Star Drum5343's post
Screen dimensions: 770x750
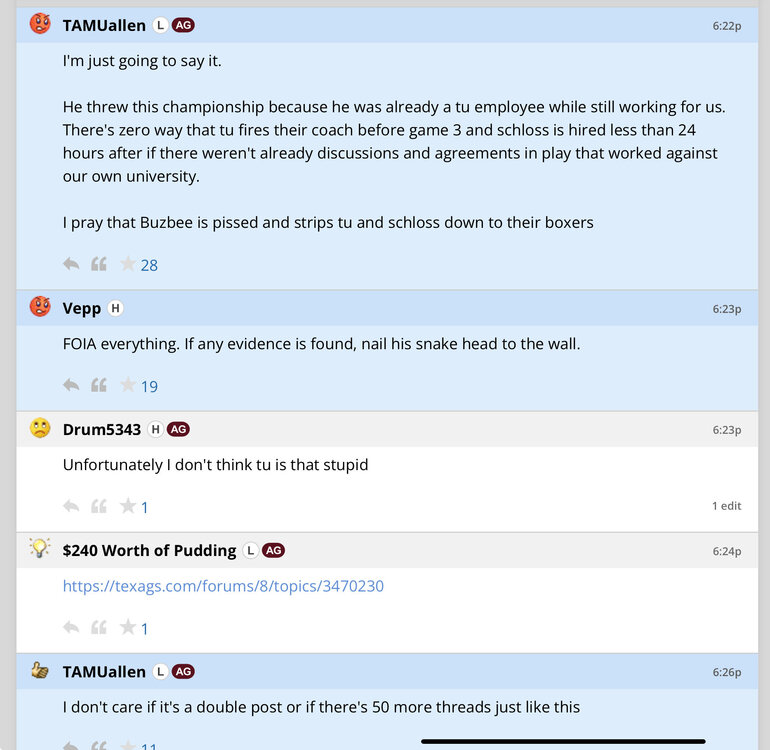tap(128, 507)
